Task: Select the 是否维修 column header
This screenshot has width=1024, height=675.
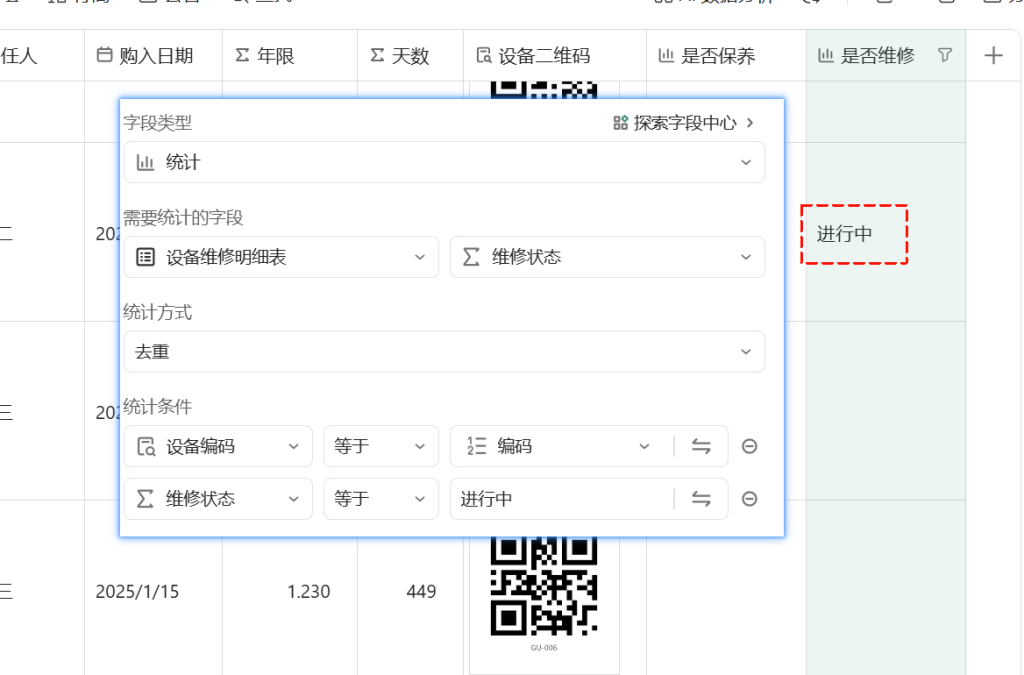Action: pyautogui.click(x=886, y=55)
